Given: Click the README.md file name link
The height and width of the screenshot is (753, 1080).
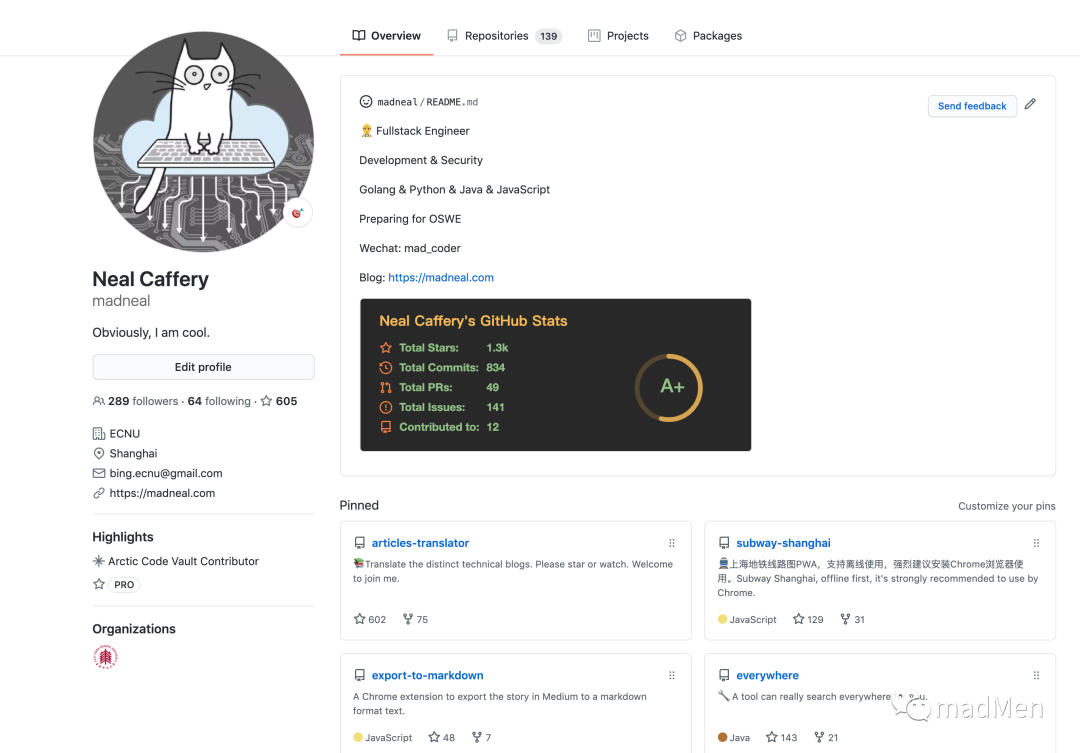Looking at the screenshot, I should [452, 102].
